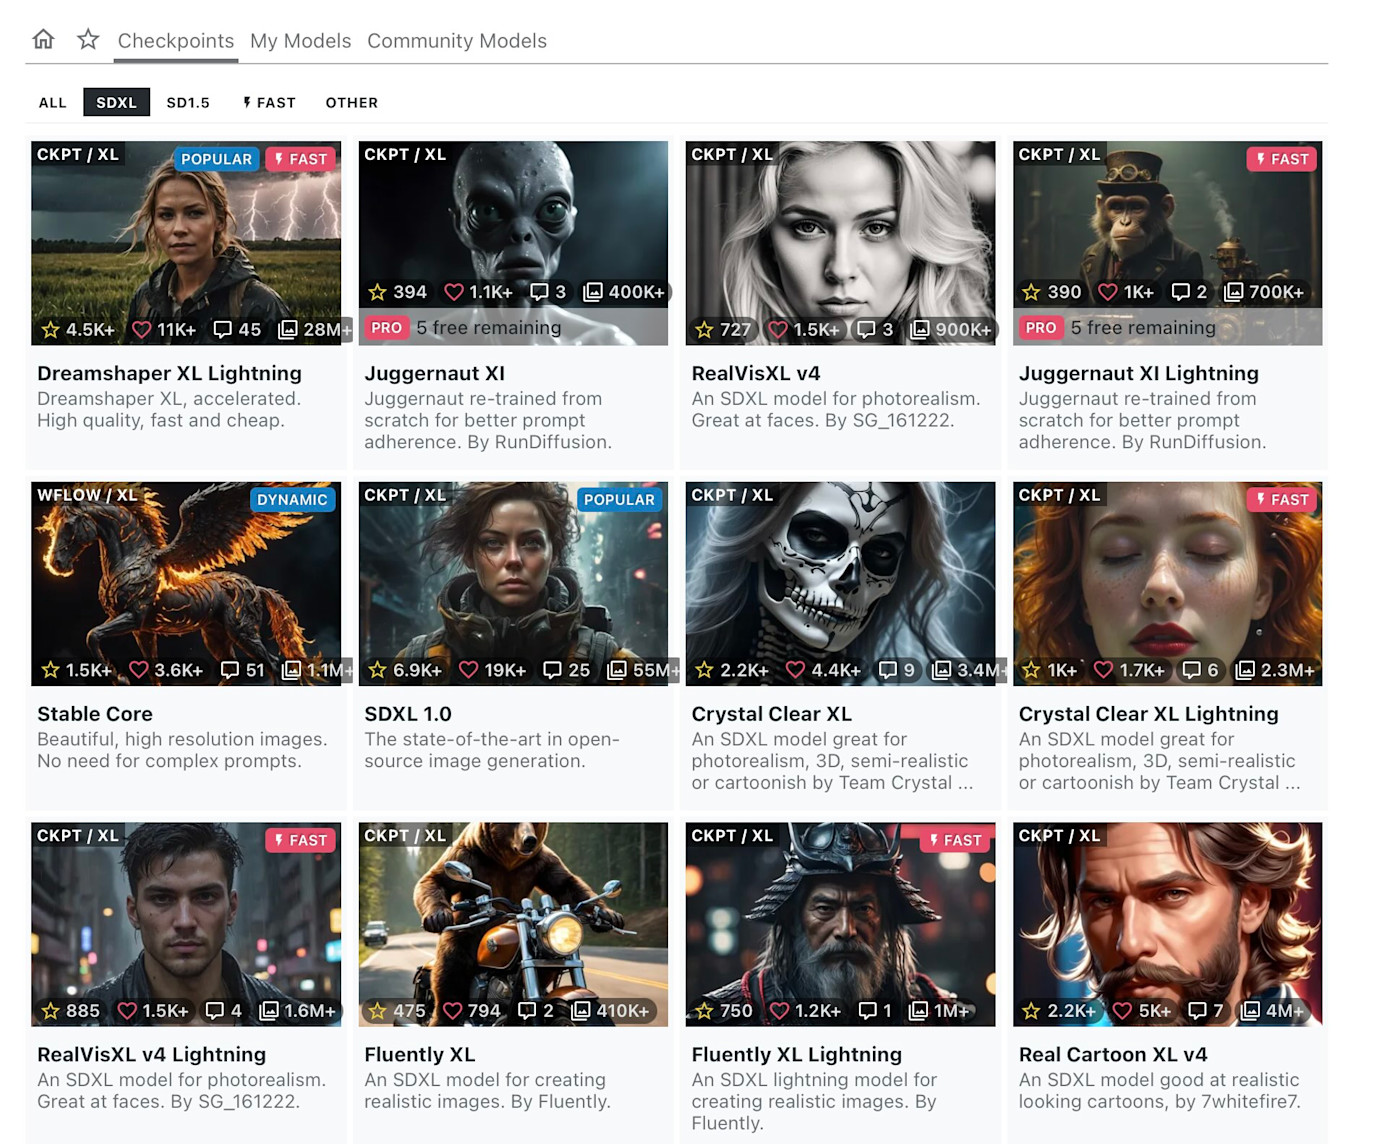Image resolution: width=1400 pixels, height=1144 pixels.
Task: Switch to the Checkpoints tab
Action: coord(176,41)
